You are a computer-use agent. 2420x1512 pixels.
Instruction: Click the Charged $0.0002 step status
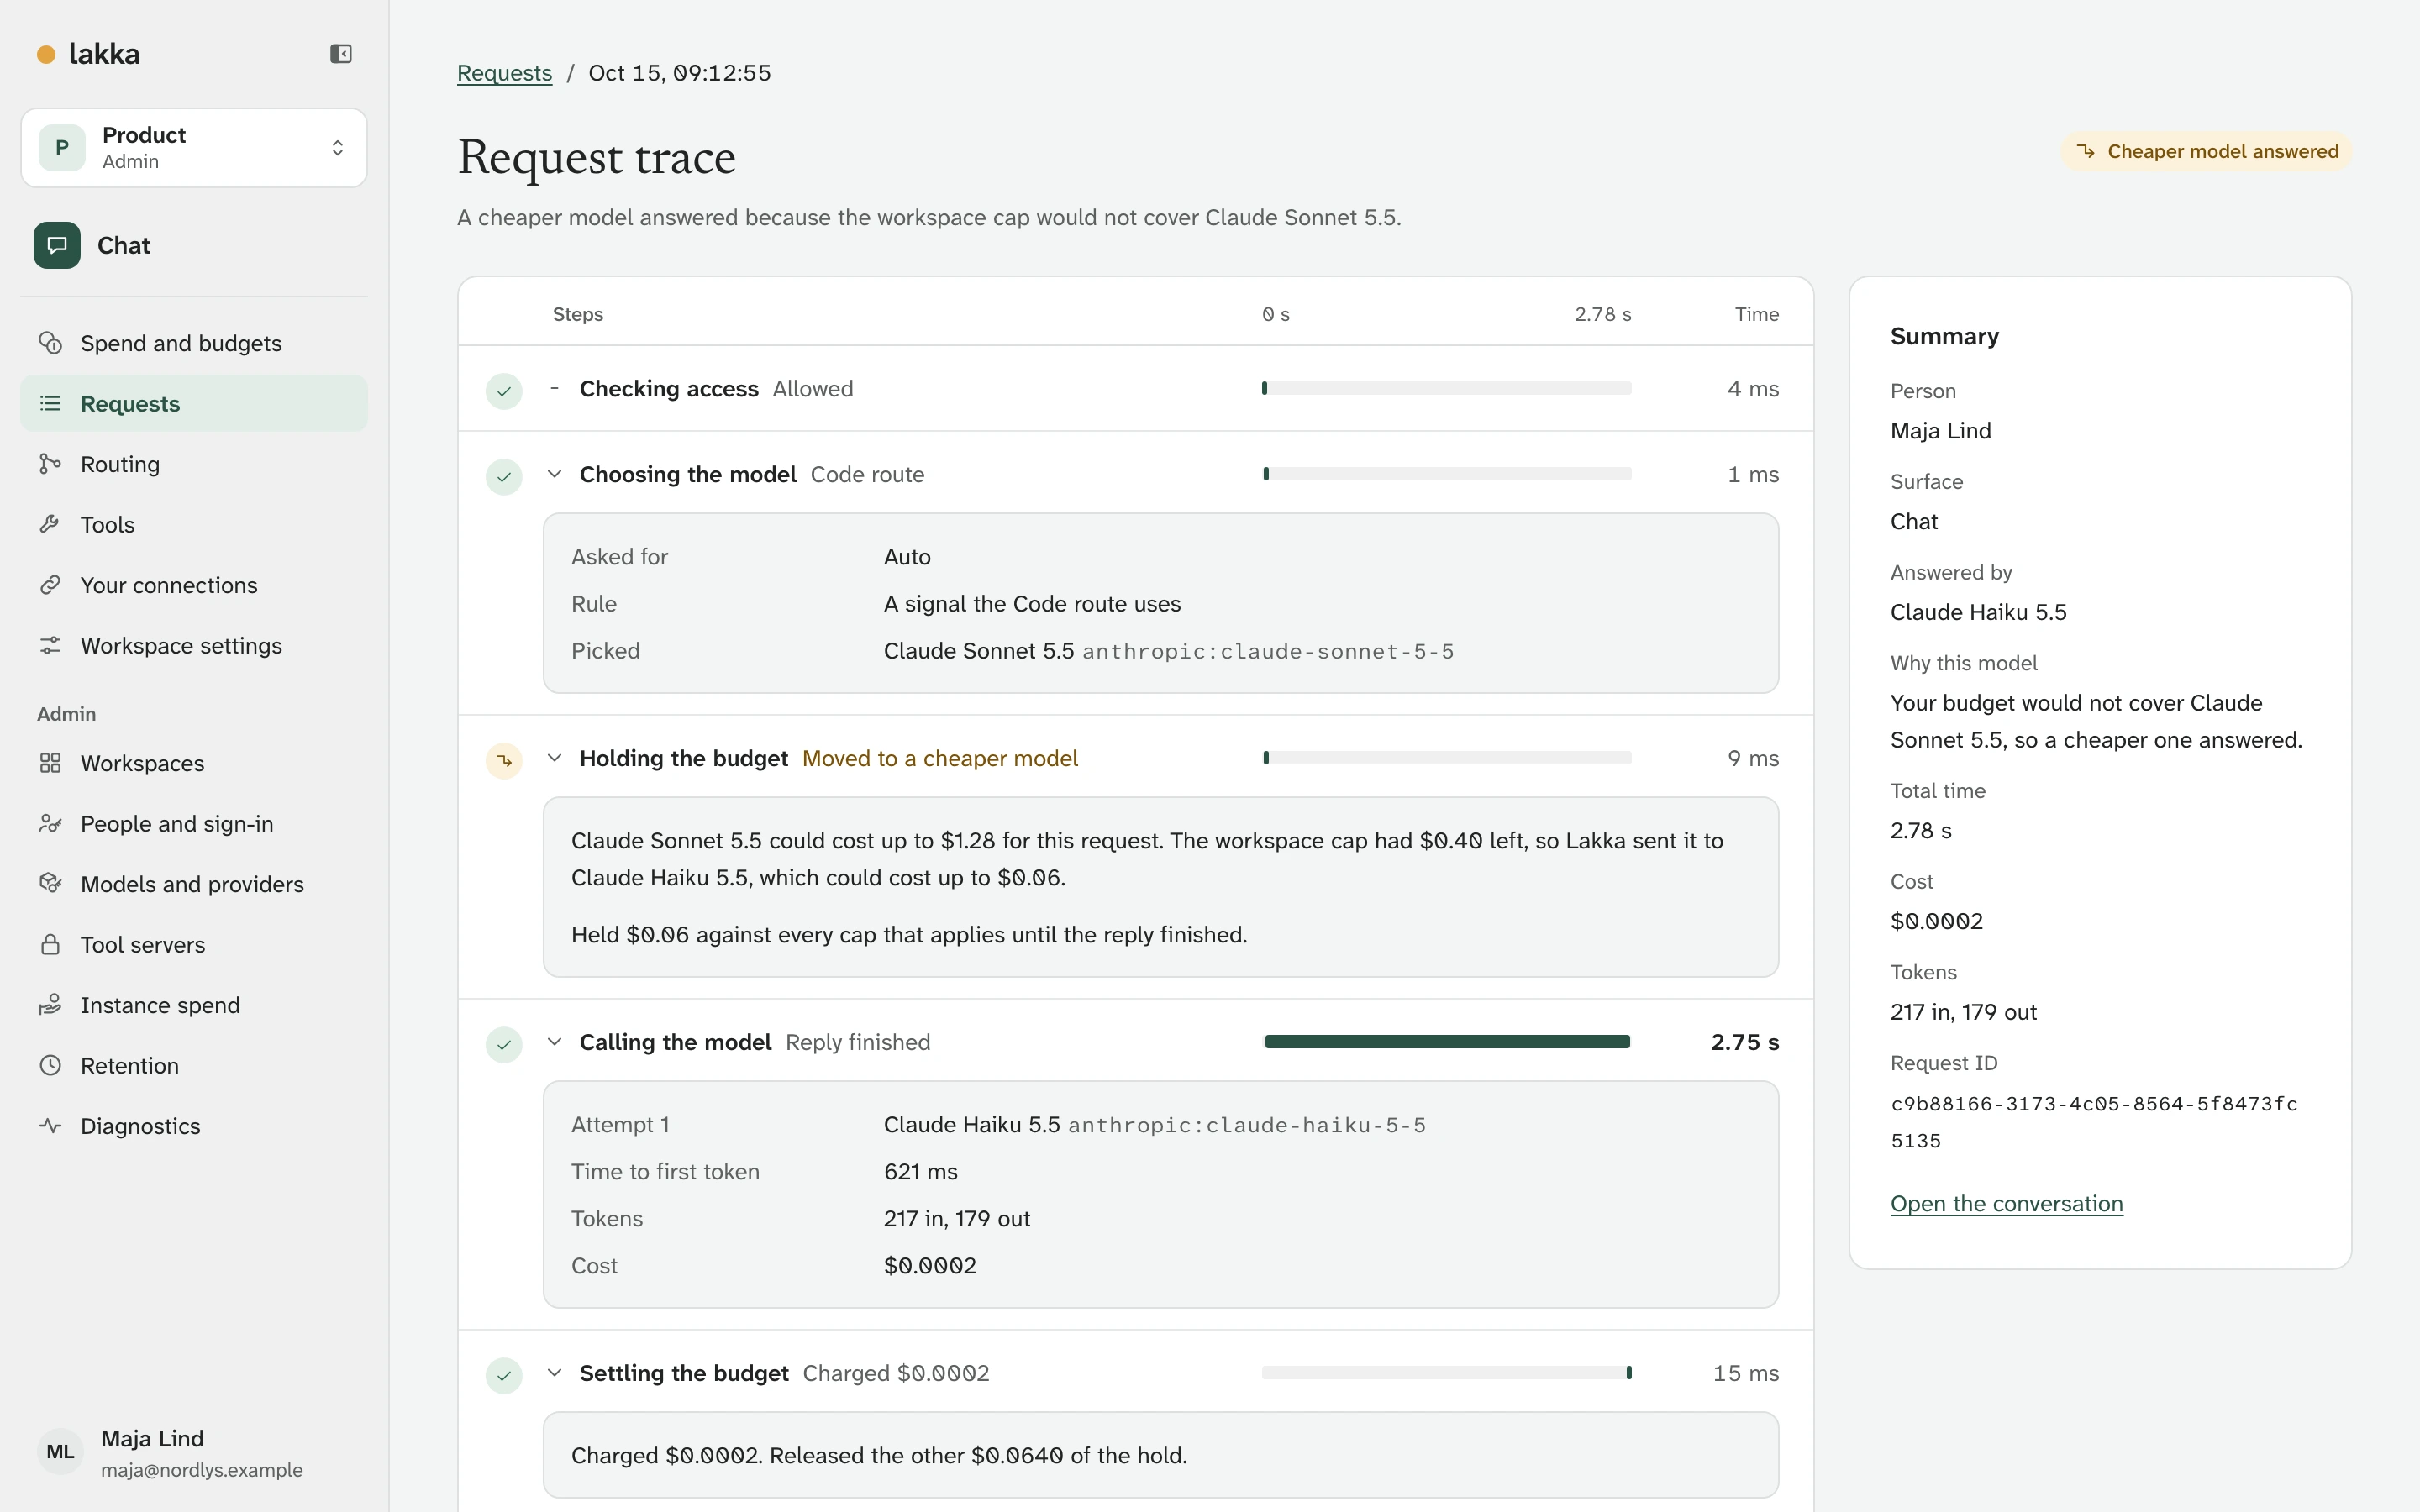tap(896, 1373)
